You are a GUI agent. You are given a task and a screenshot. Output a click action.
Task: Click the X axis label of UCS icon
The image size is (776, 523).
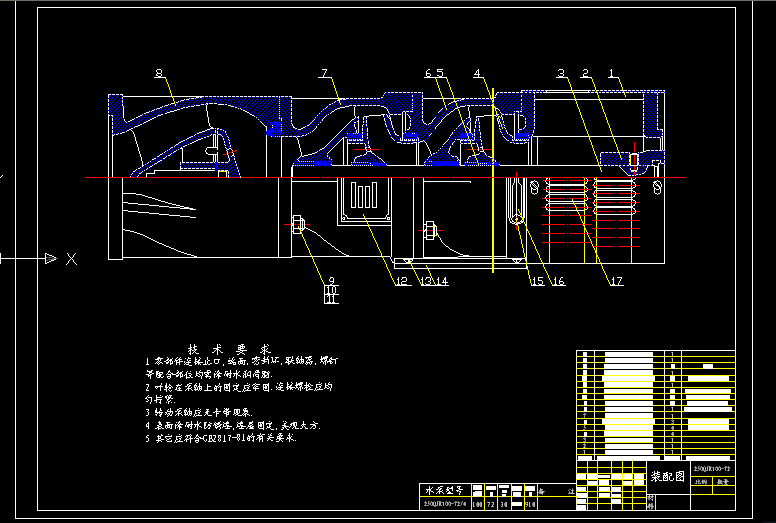coord(71,259)
